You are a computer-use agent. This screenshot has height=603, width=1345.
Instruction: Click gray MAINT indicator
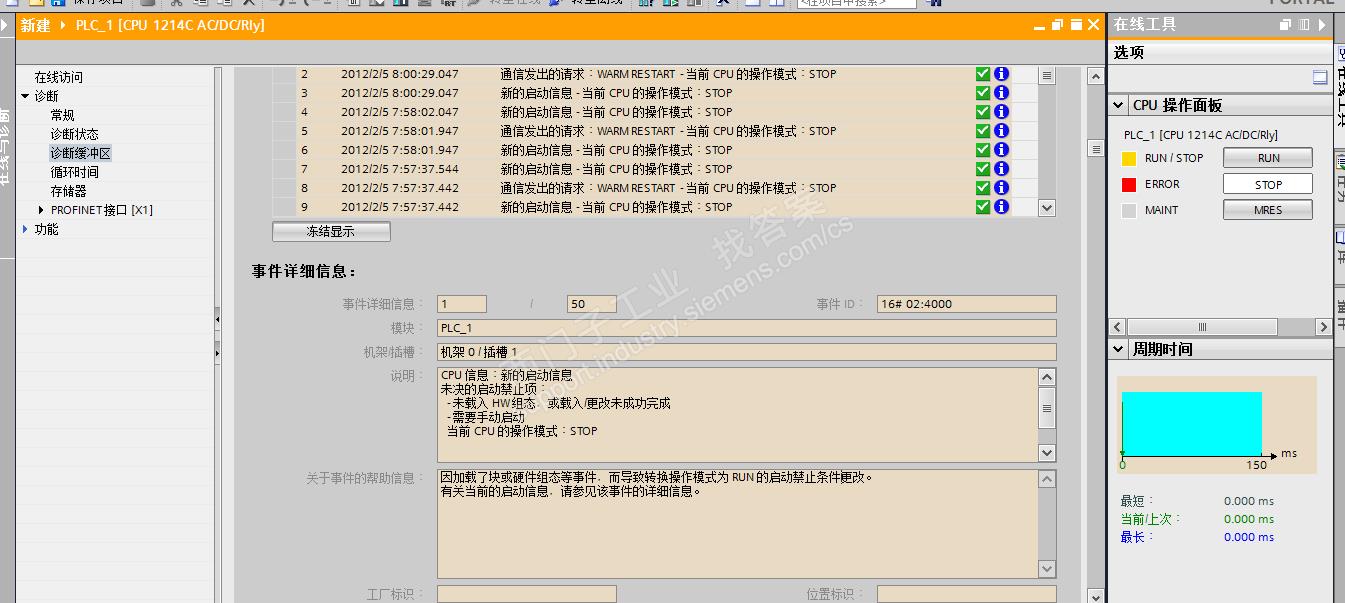pos(1129,210)
